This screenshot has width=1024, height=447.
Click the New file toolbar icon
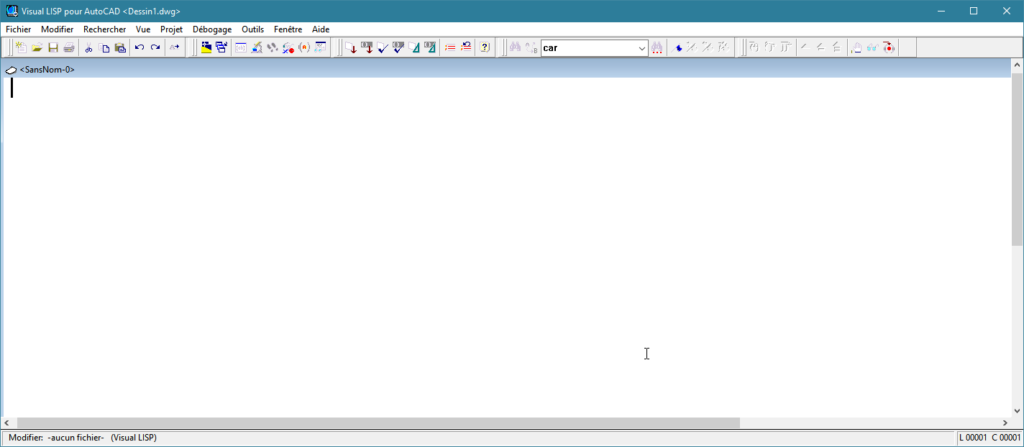(21, 48)
